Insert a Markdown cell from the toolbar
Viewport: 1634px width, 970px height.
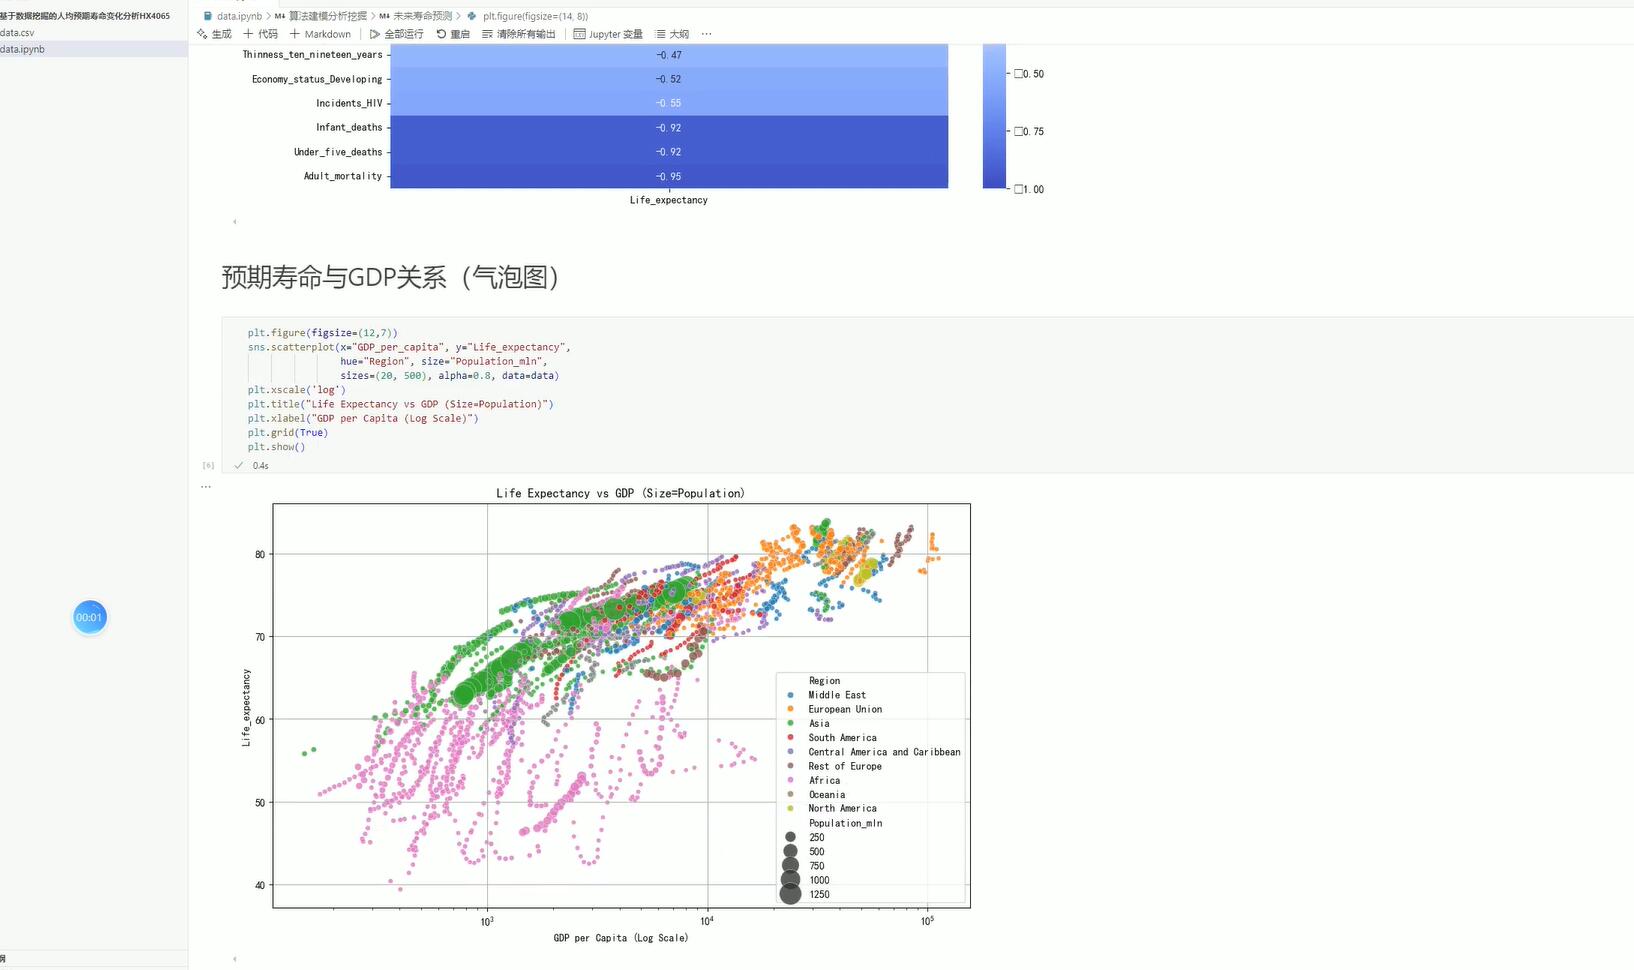click(320, 33)
